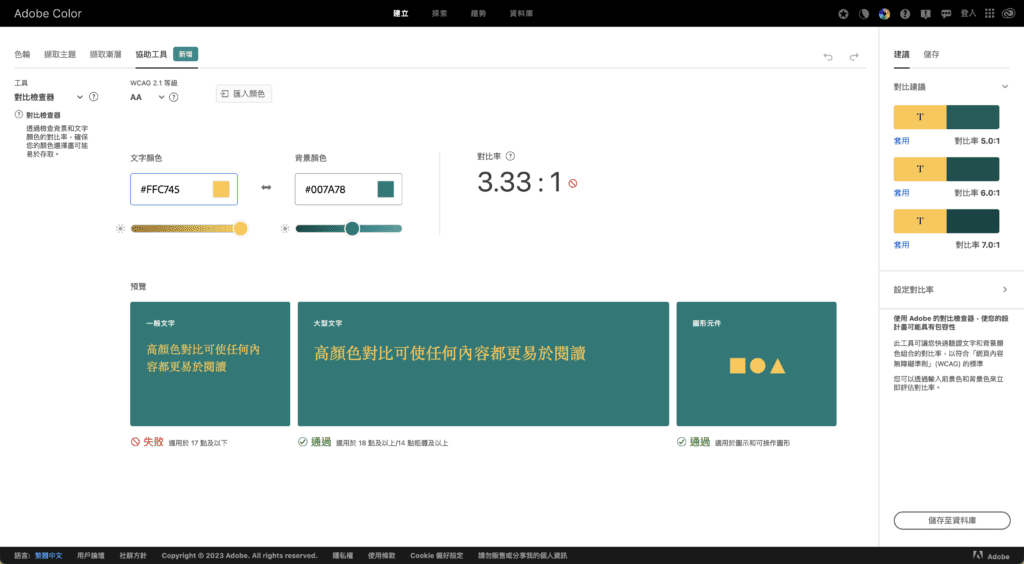The height and width of the screenshot is (564, 1024).
Task: Toggle the dark mode moon icon
Action: 864,14
